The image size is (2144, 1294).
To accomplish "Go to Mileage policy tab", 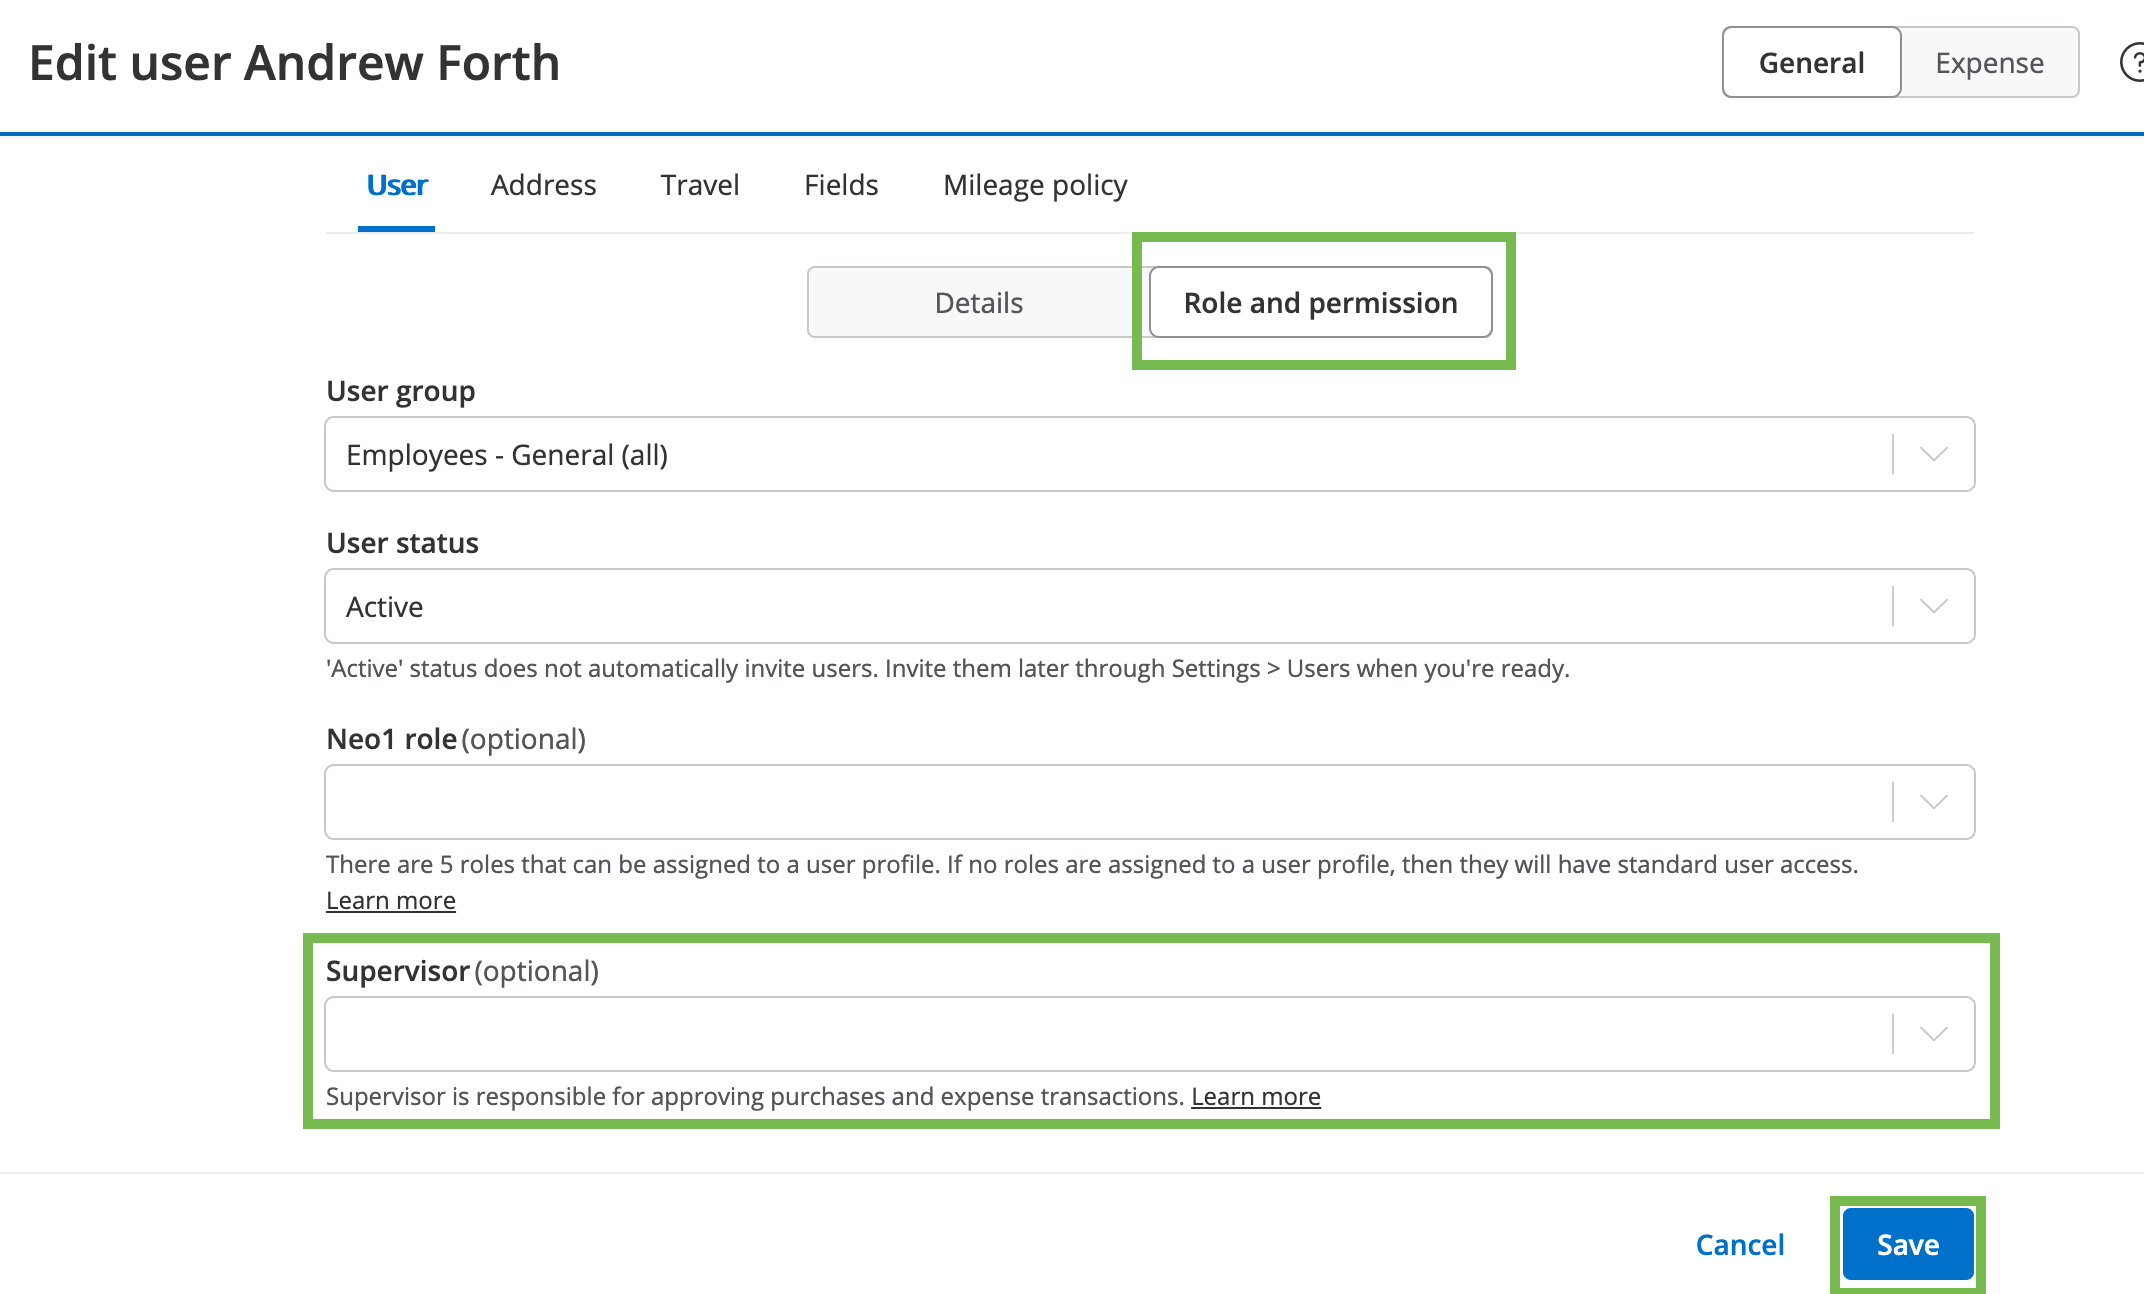I will click(x=1034, y=185).
